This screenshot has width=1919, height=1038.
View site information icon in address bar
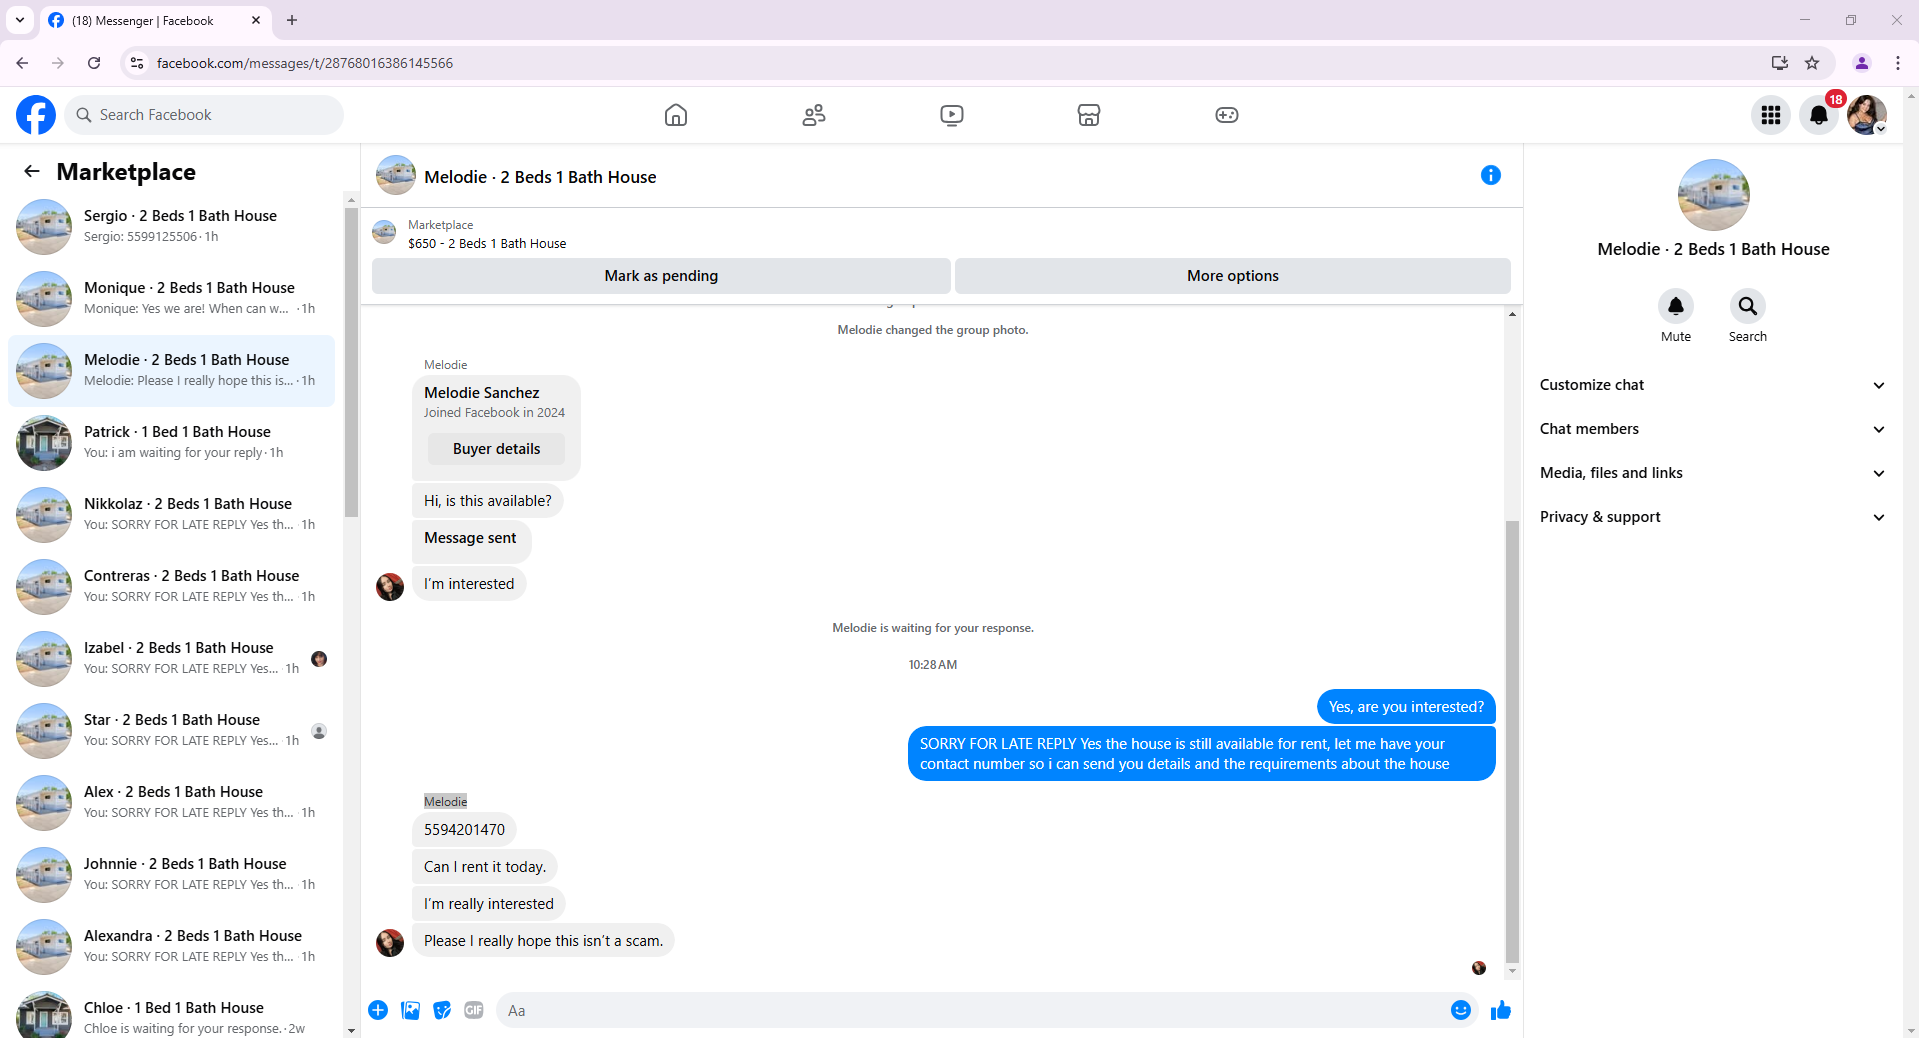(137, 63)
